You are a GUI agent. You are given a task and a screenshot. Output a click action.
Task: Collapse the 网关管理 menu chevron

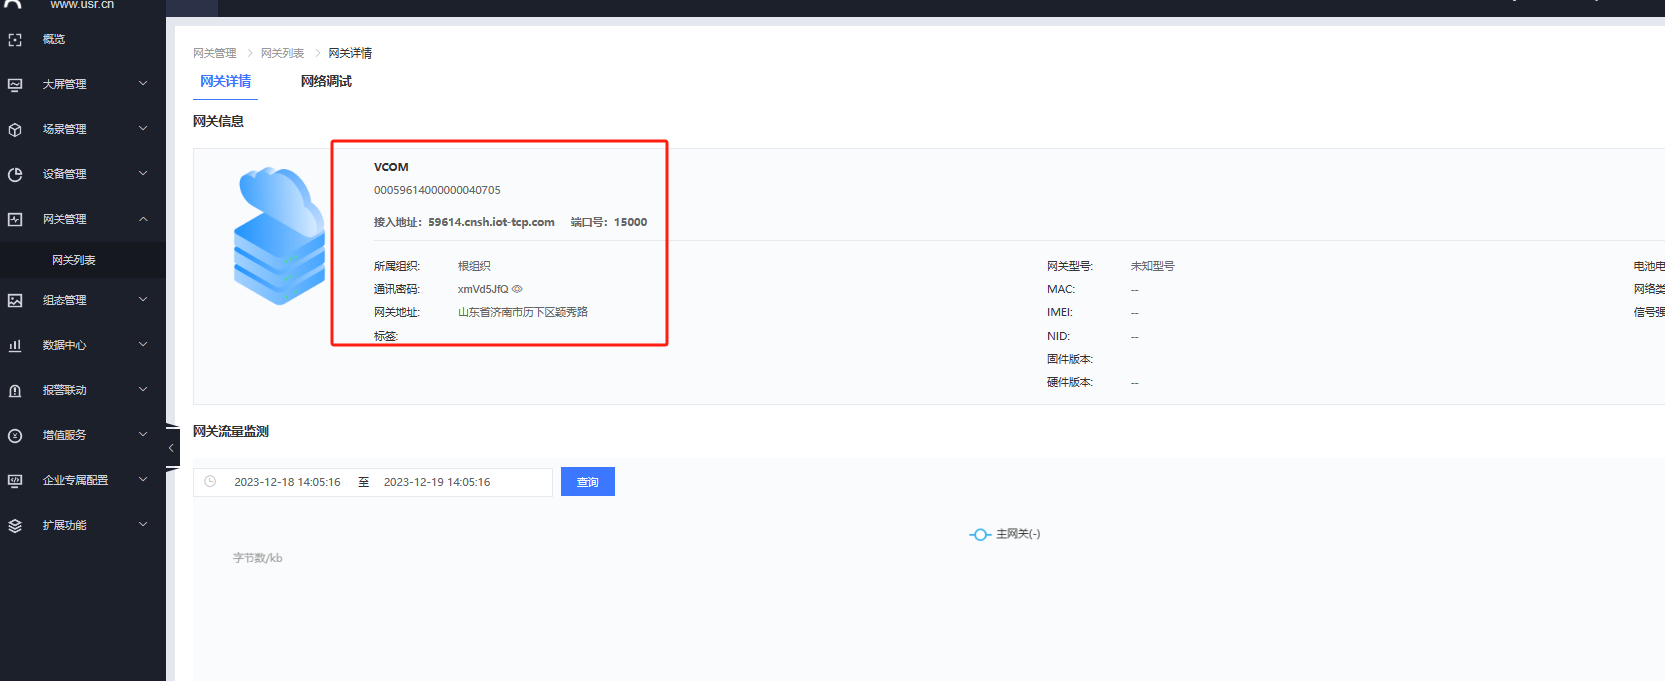pyautogui.click(x=143, y=219)
